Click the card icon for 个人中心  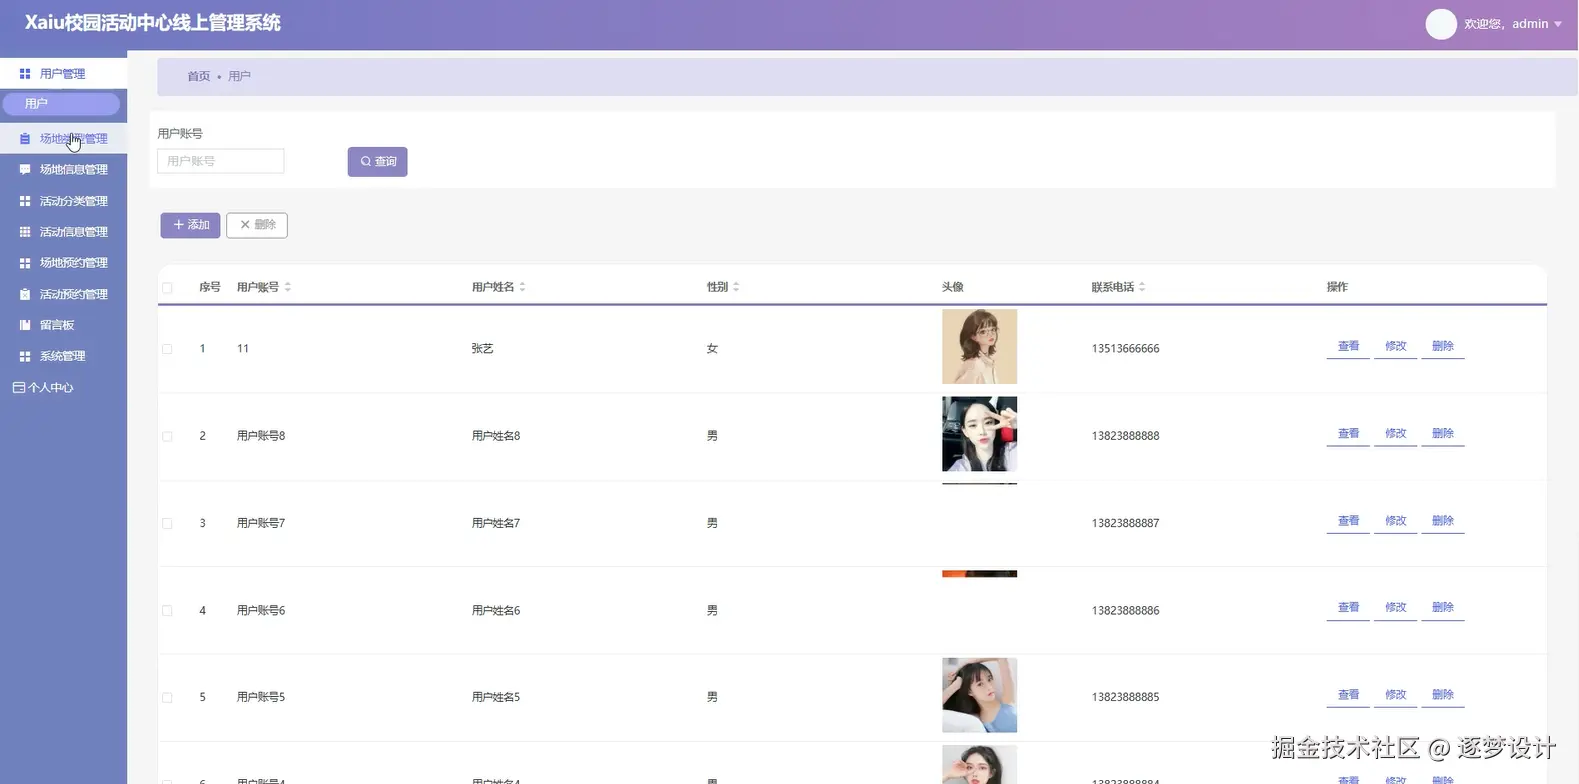(x=19, y=388)
